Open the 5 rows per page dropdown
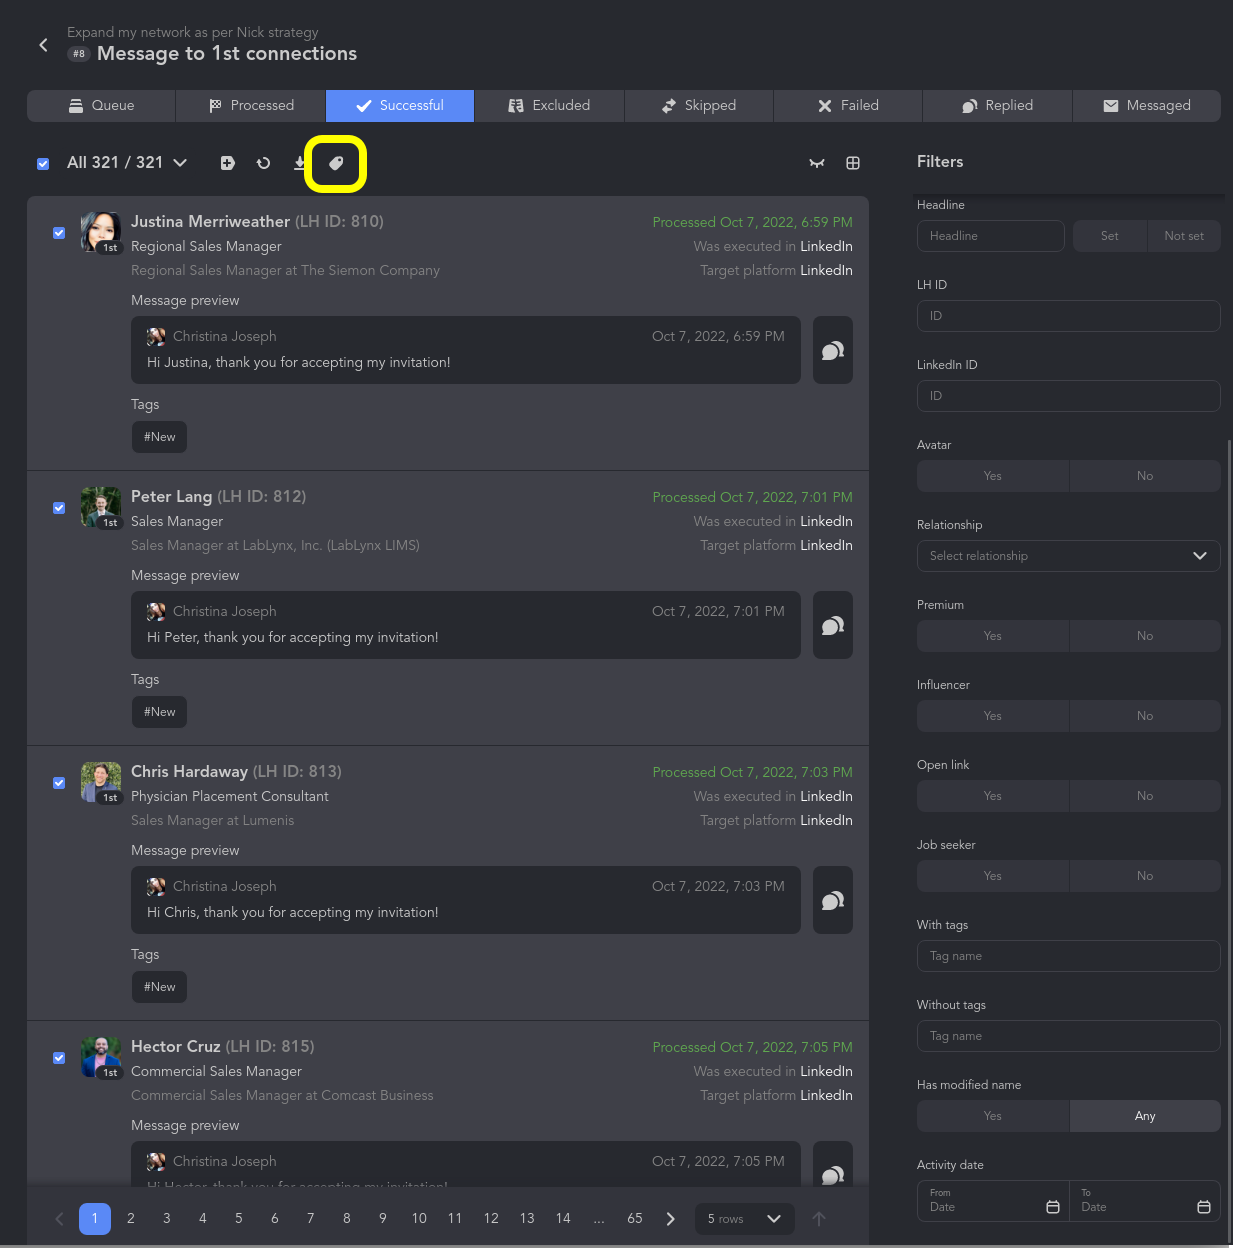The width and height of the screenshot is (1233, 1249). [745, 1219]
